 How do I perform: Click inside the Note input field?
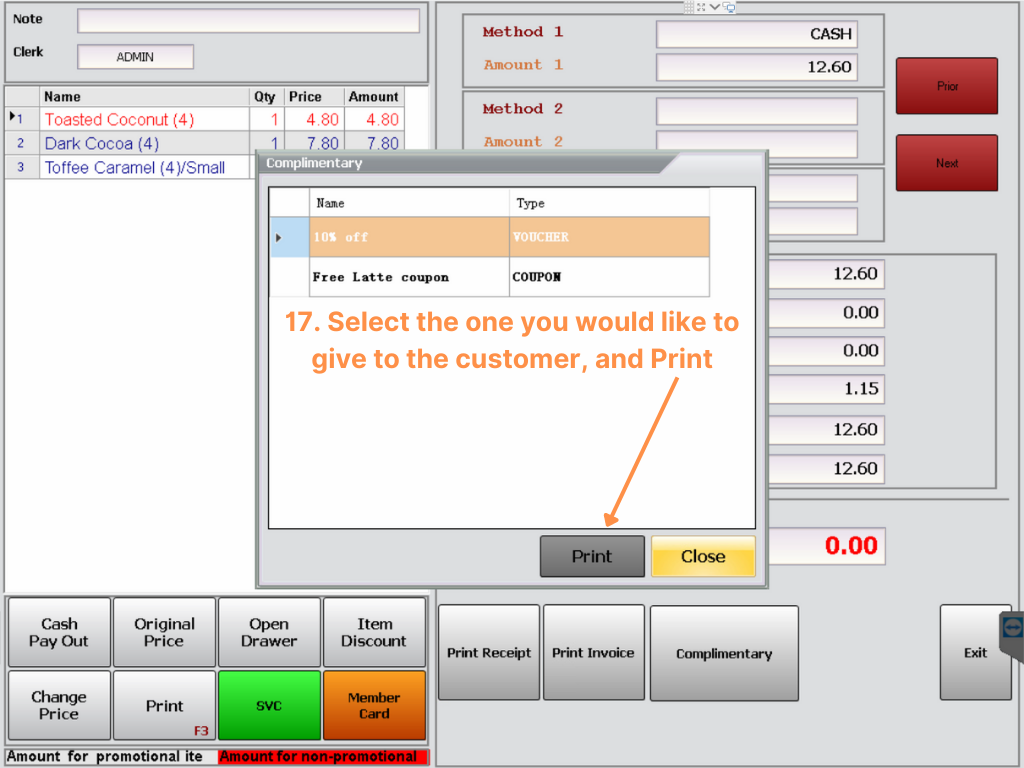click(x=248, y=20)
